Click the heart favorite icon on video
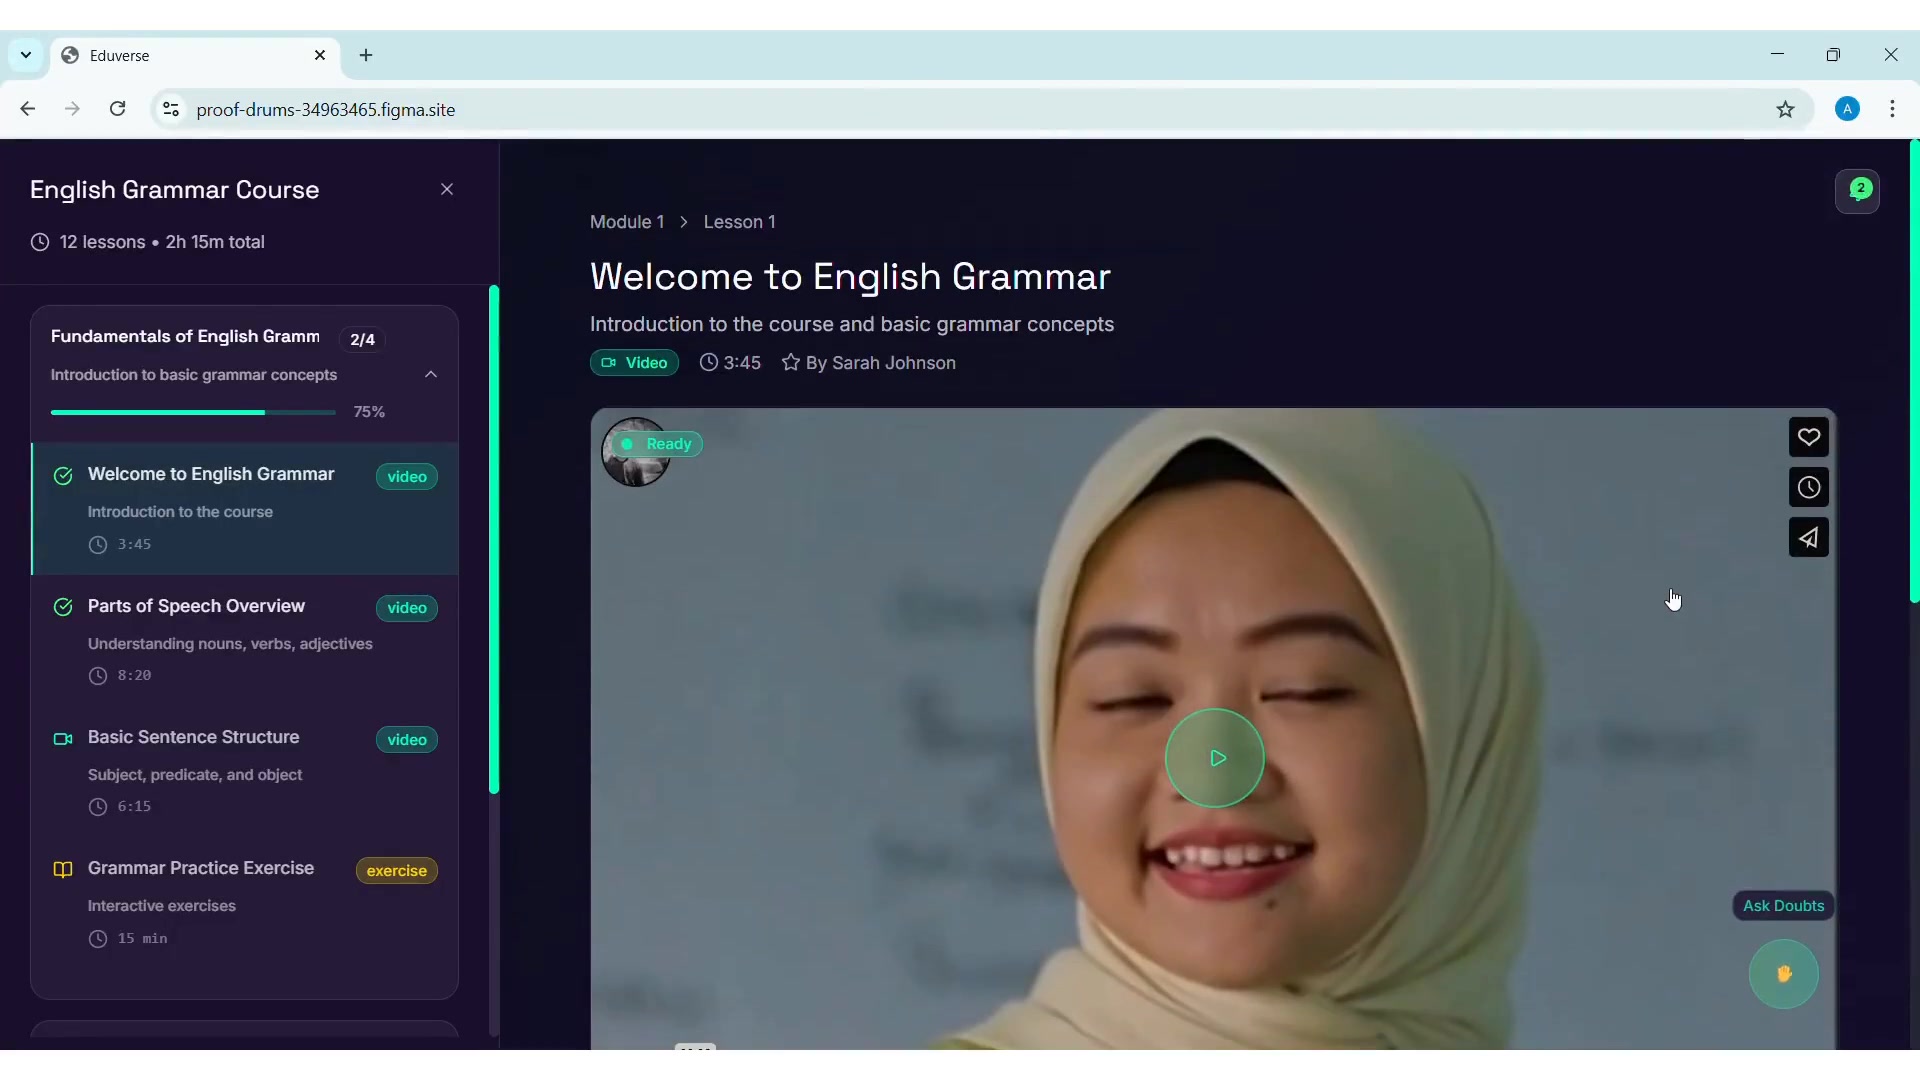This screenshot has width=1920, height=1080. [x=1808, y=437]
